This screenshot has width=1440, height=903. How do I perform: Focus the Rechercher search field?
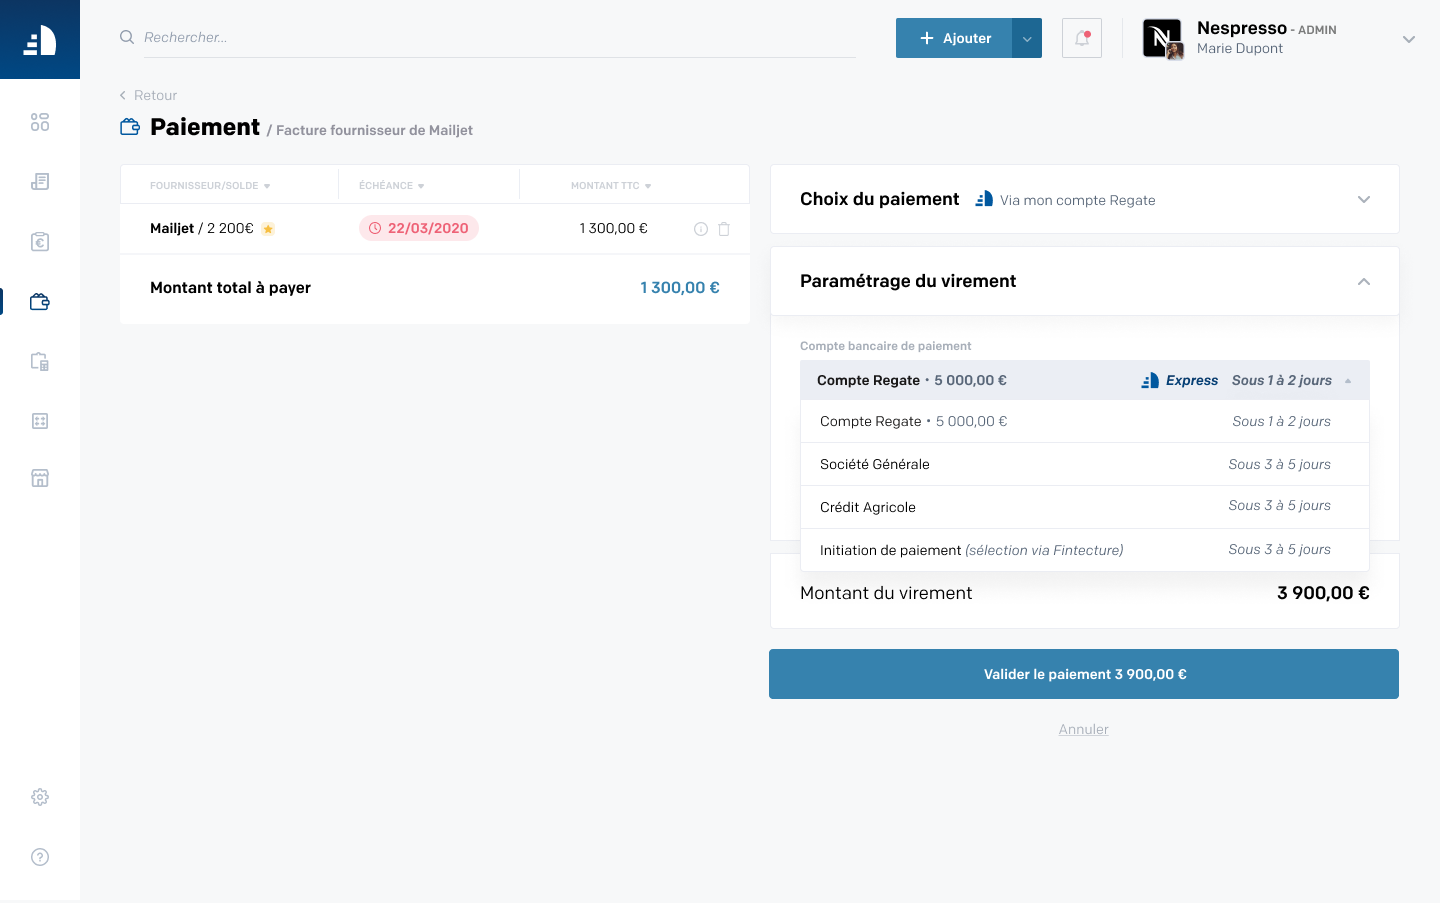pos(498,37)
